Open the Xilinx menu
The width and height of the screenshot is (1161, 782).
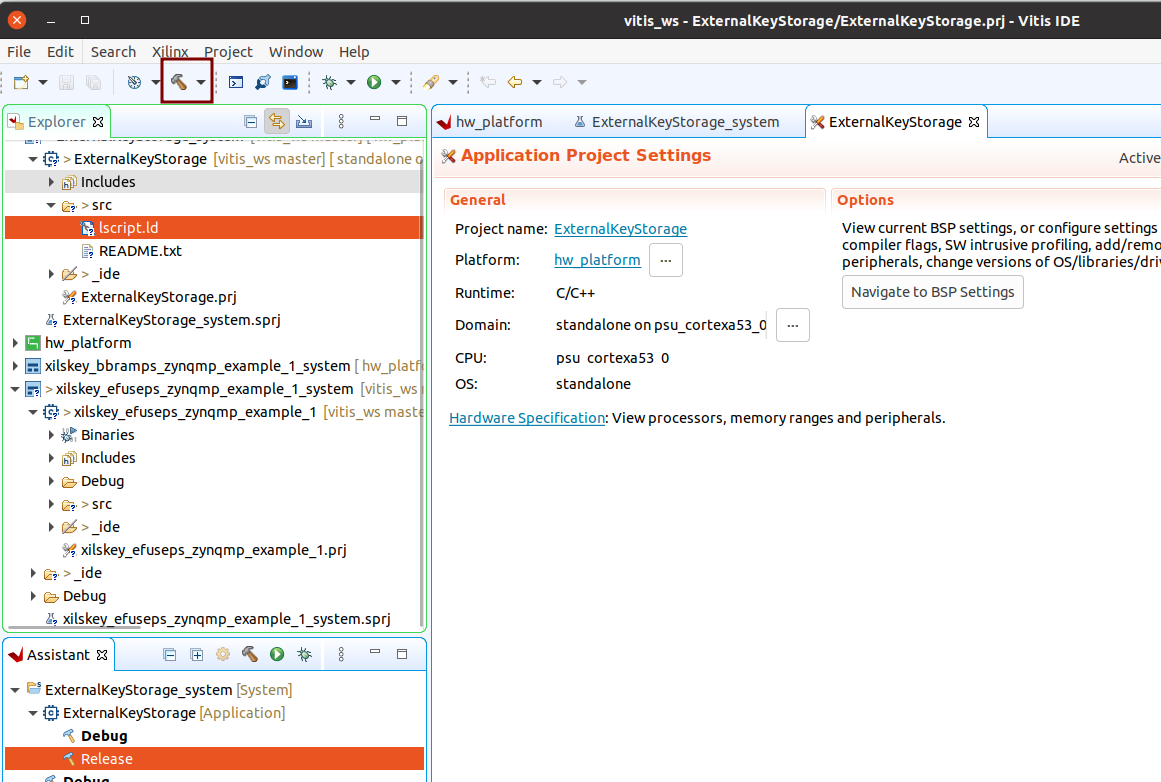[170, 52]
